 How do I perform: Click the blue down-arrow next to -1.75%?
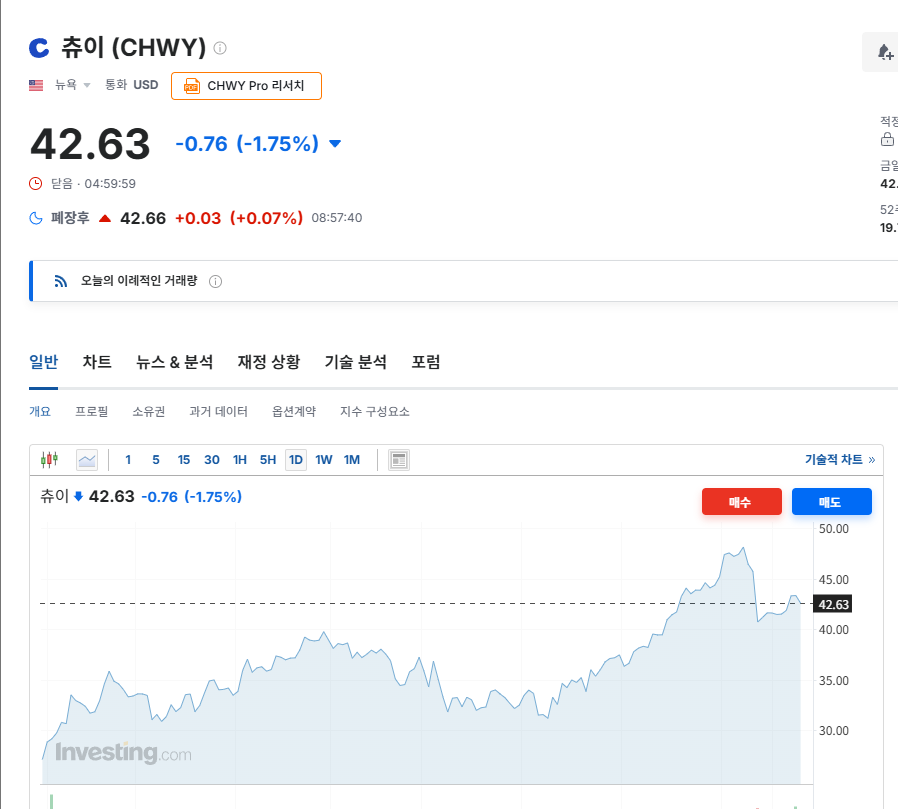[335, 144]
